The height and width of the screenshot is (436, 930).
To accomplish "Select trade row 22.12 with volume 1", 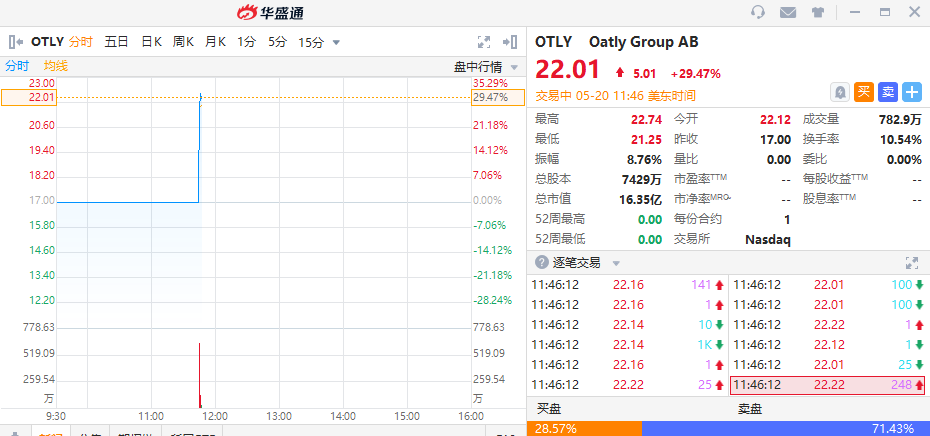I will (x=828, y=345).
